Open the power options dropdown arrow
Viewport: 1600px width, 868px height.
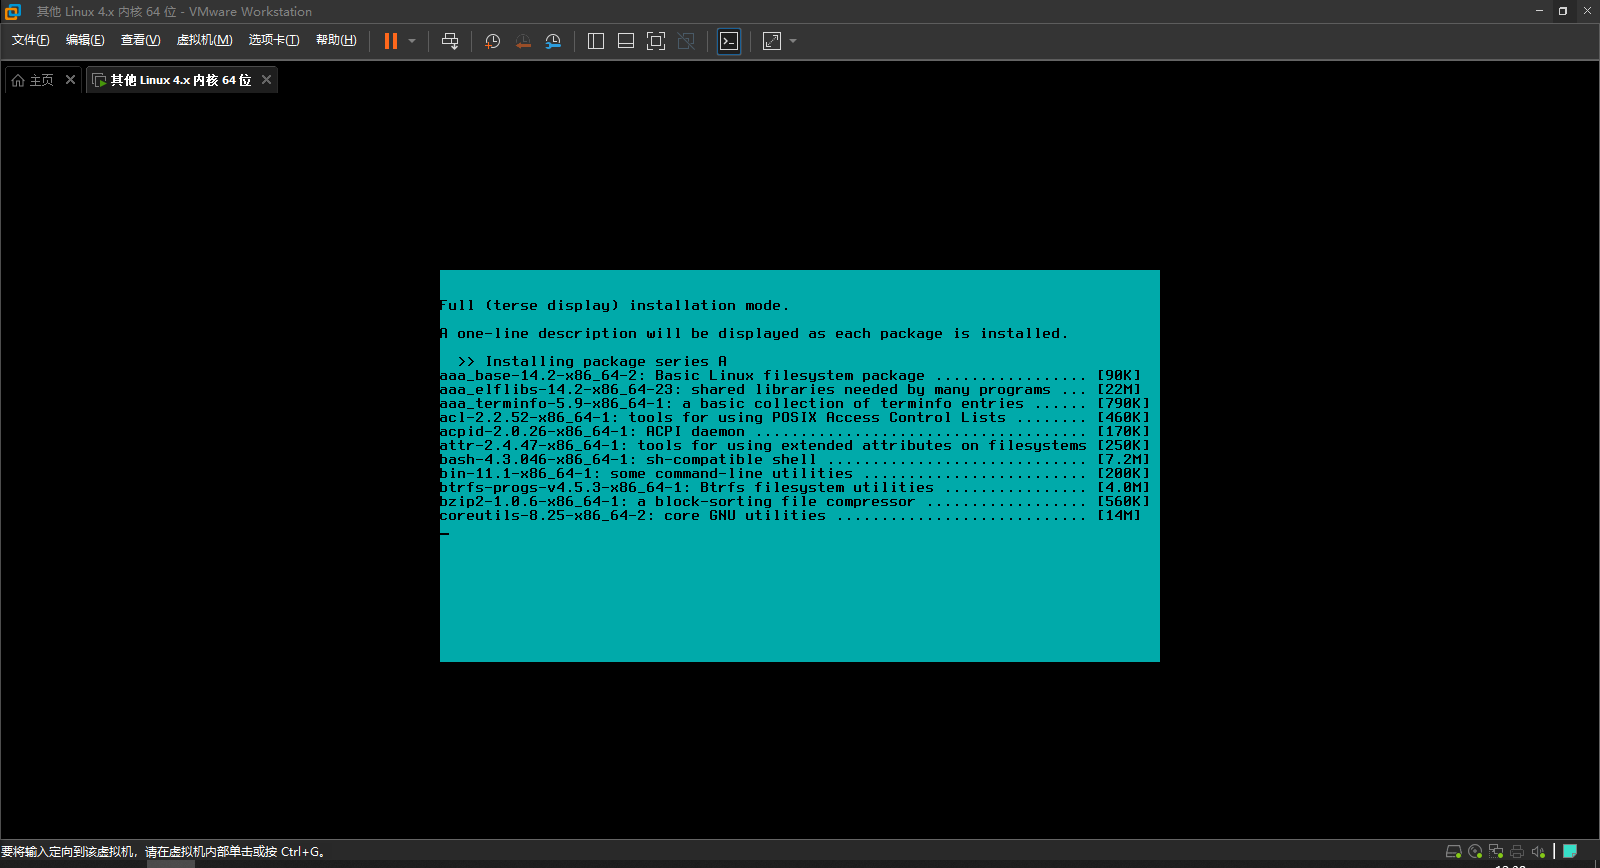[412, 41]
